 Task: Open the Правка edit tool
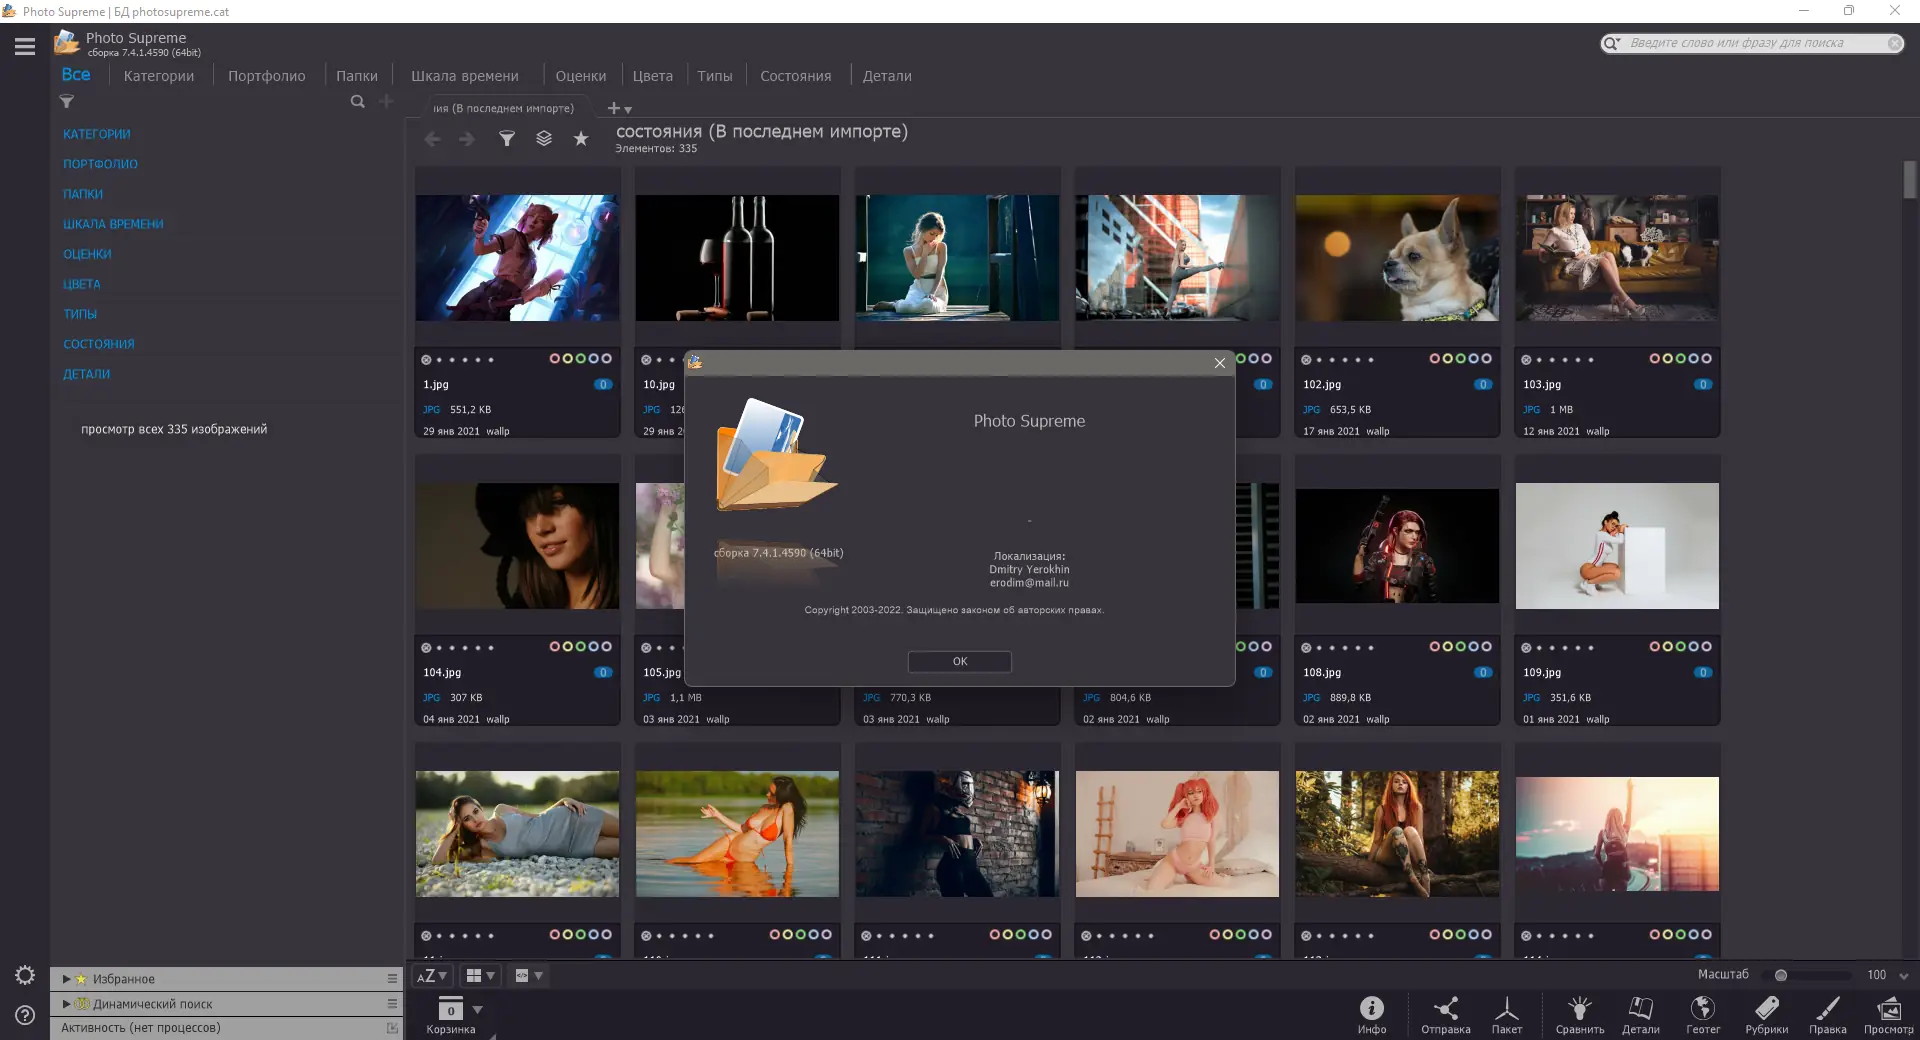[x=1828, y=1015]
